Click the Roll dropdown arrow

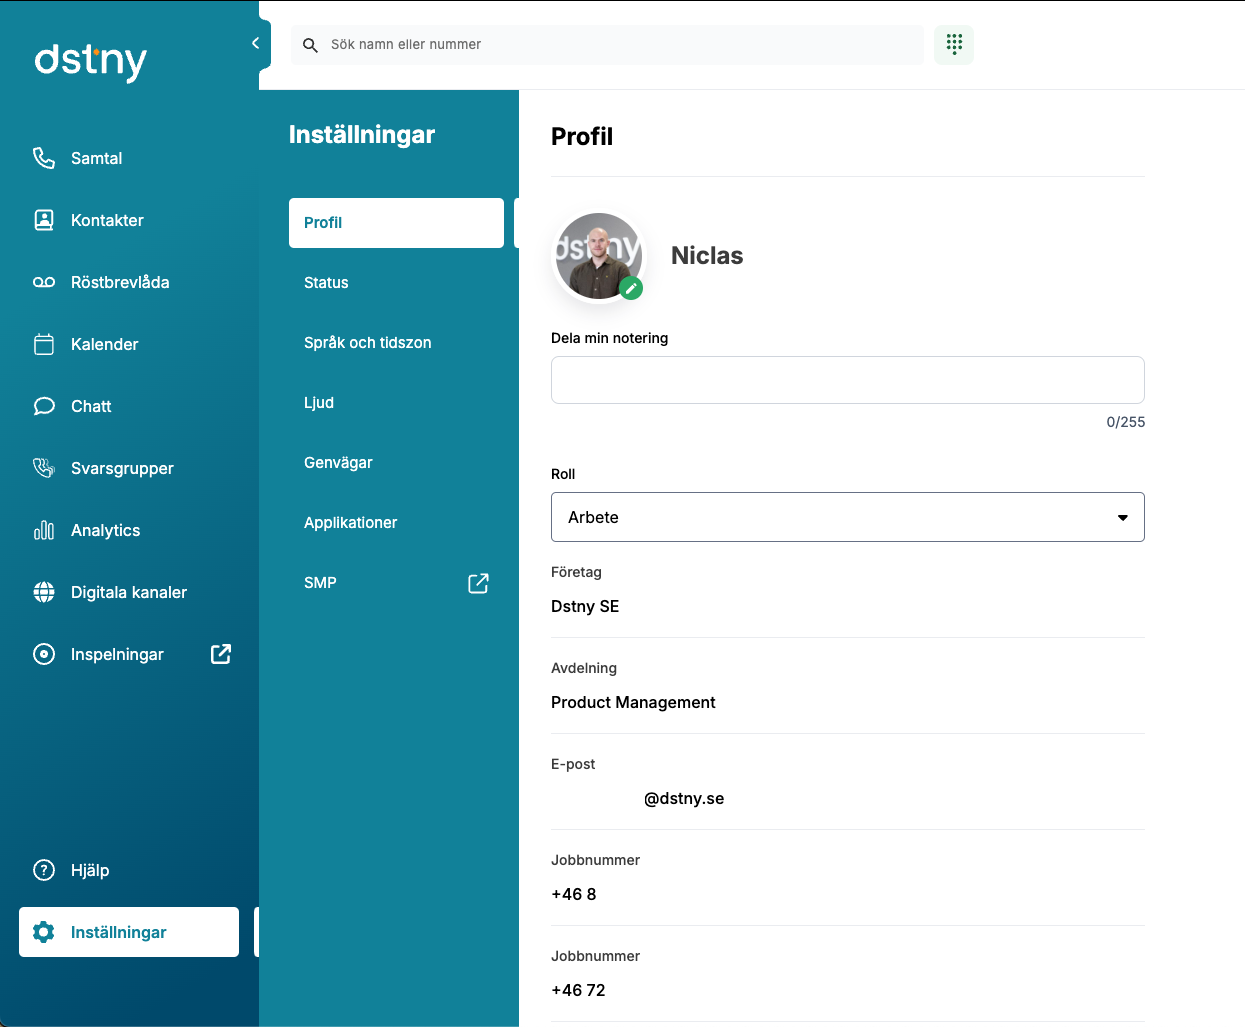[x=1122, y=517]
